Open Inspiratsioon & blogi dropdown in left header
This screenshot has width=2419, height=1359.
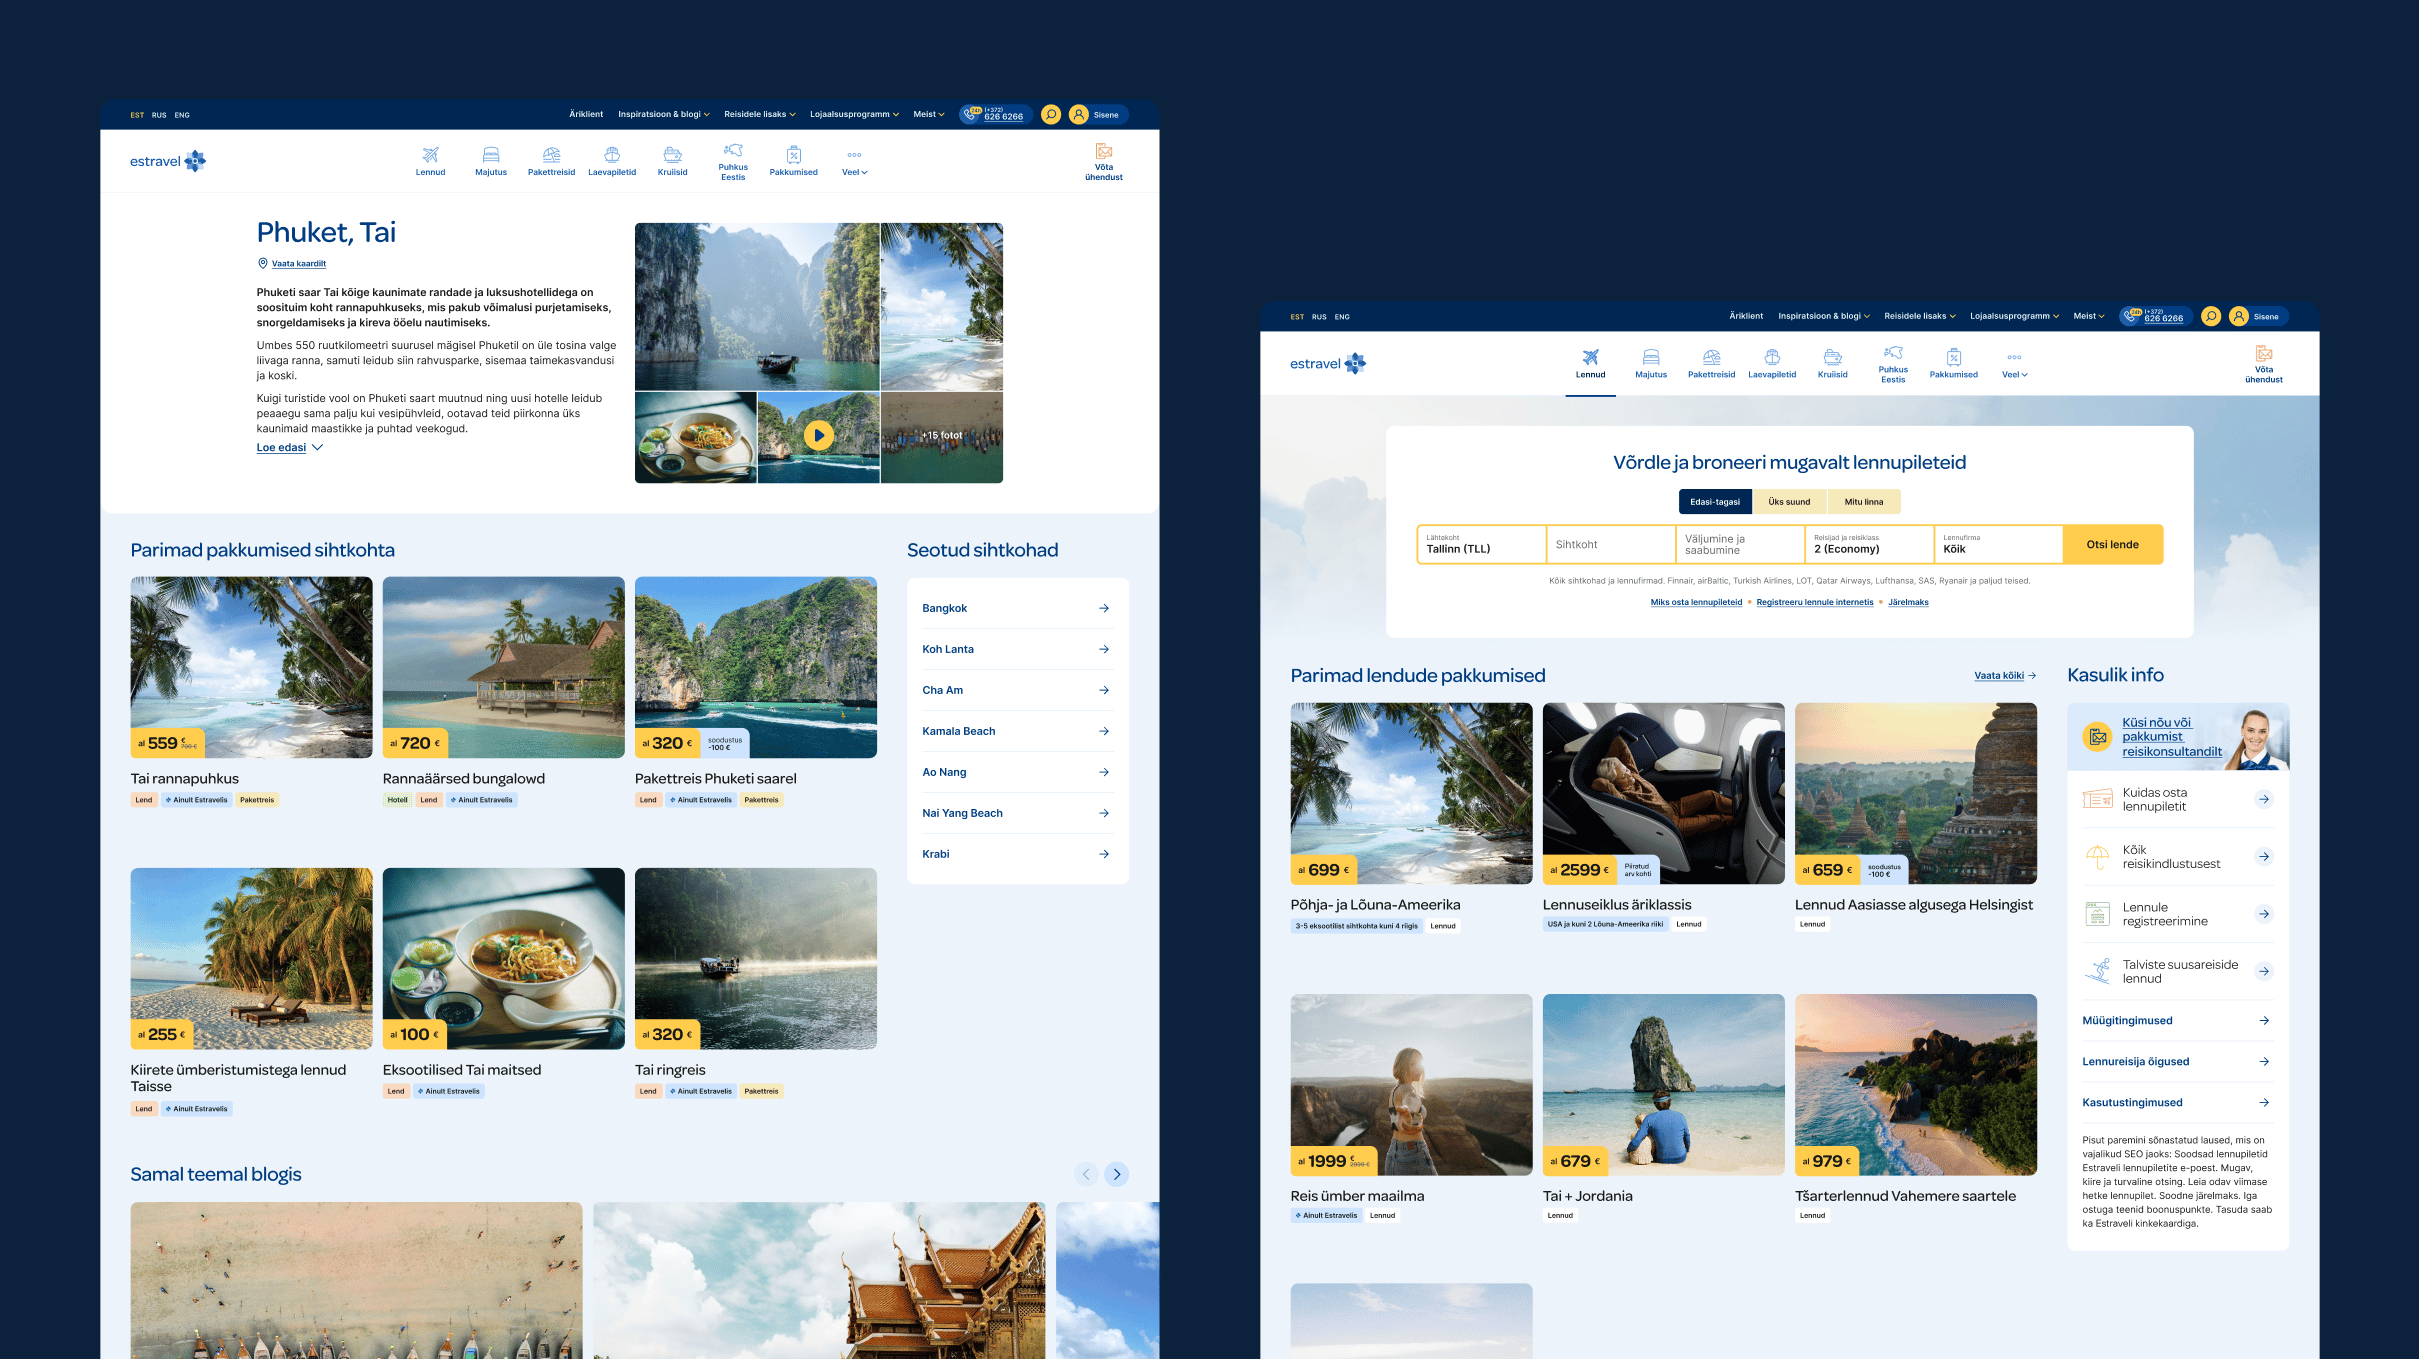point(663,114)
